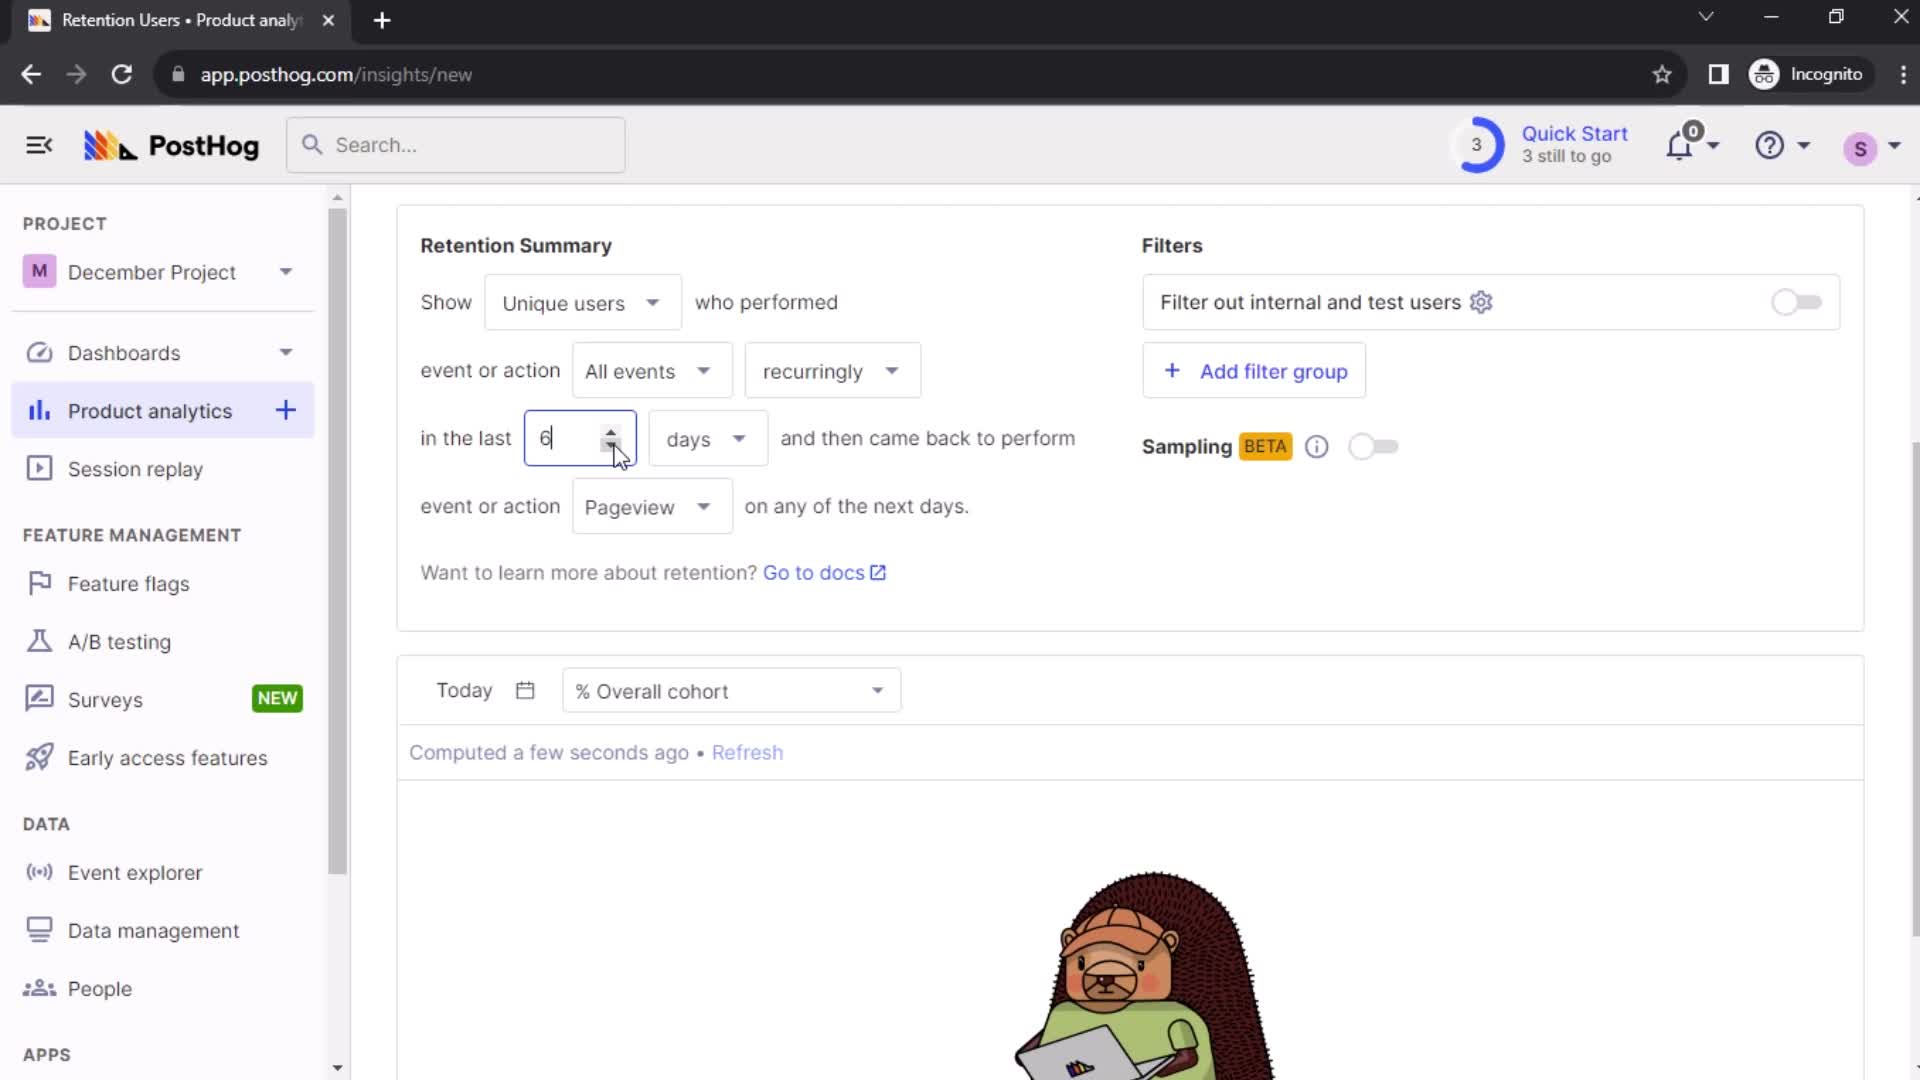Open Event explorer section
Viewport: 1920px width, 1080px height.
(x=135, y=872)
